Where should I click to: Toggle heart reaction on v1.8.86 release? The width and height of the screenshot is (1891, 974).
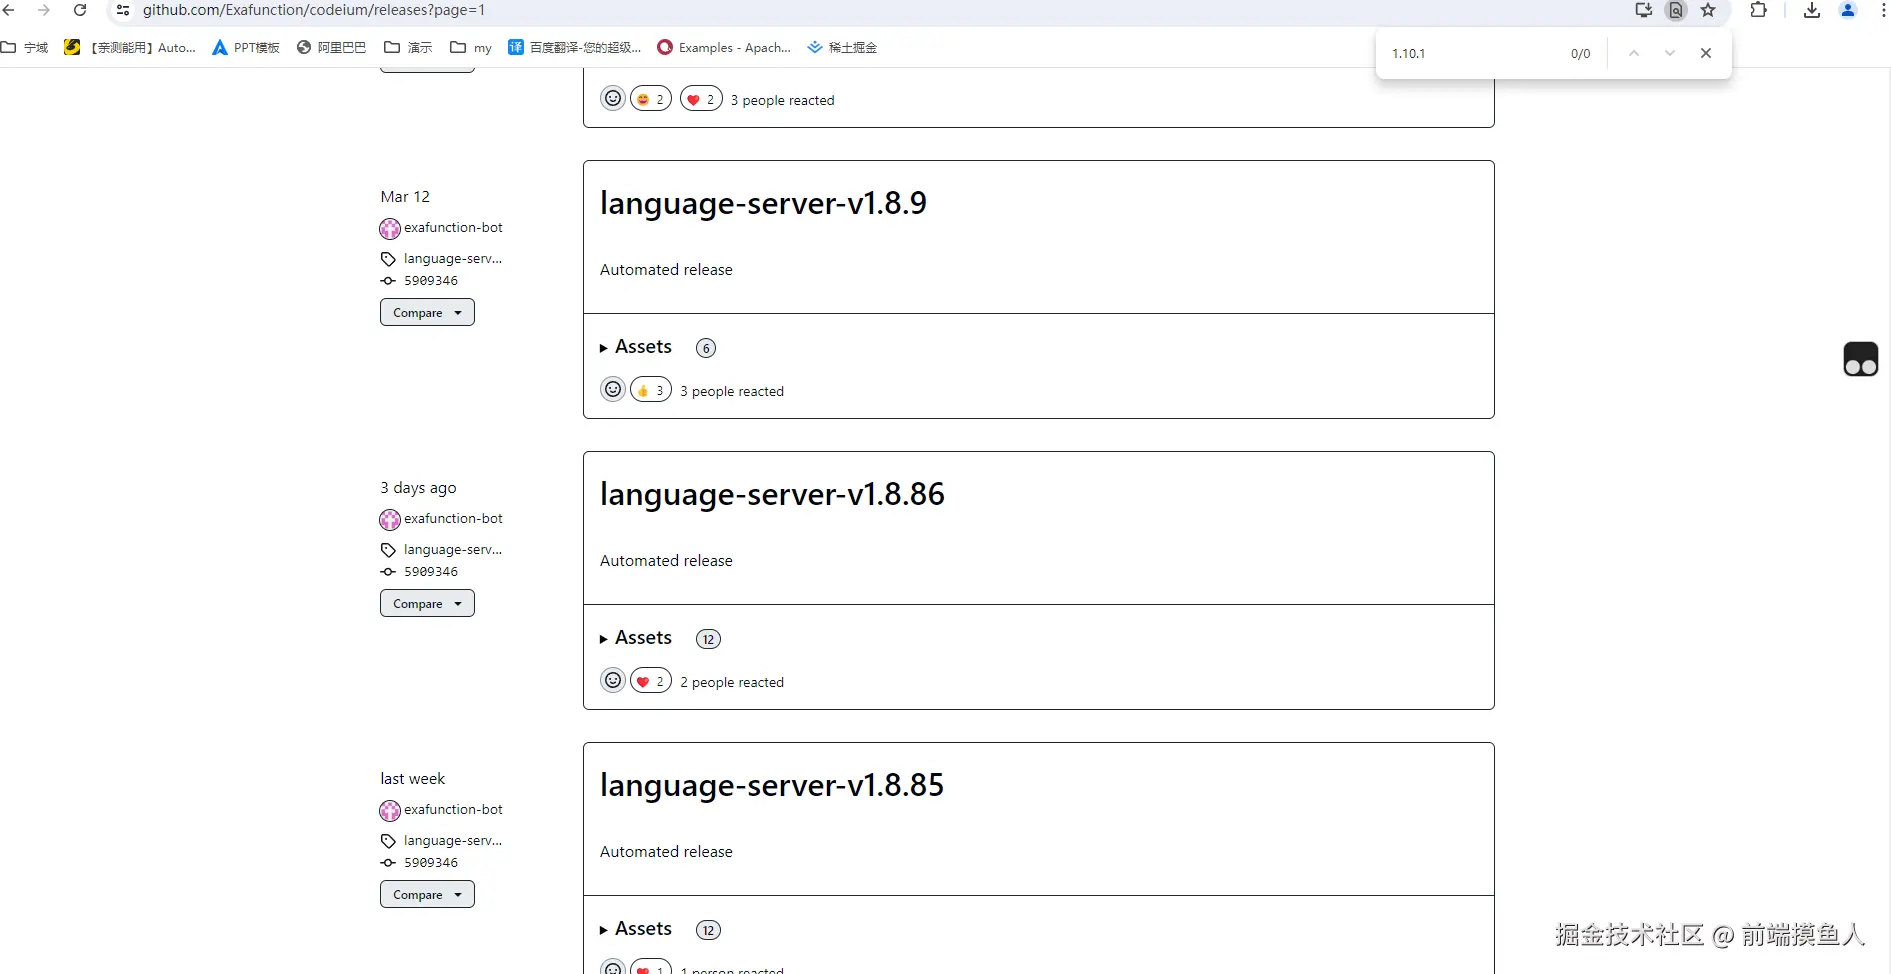651,681
